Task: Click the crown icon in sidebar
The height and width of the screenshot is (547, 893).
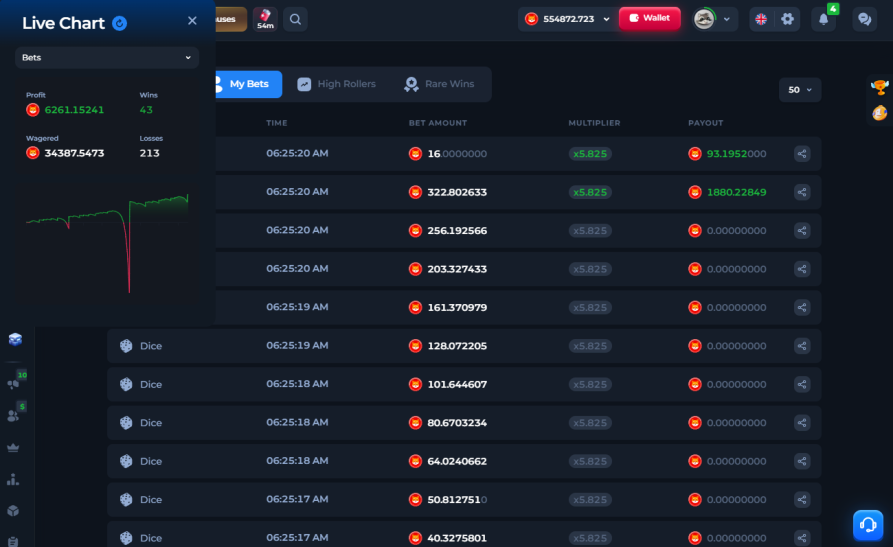Action: click(x=13, y=448)
